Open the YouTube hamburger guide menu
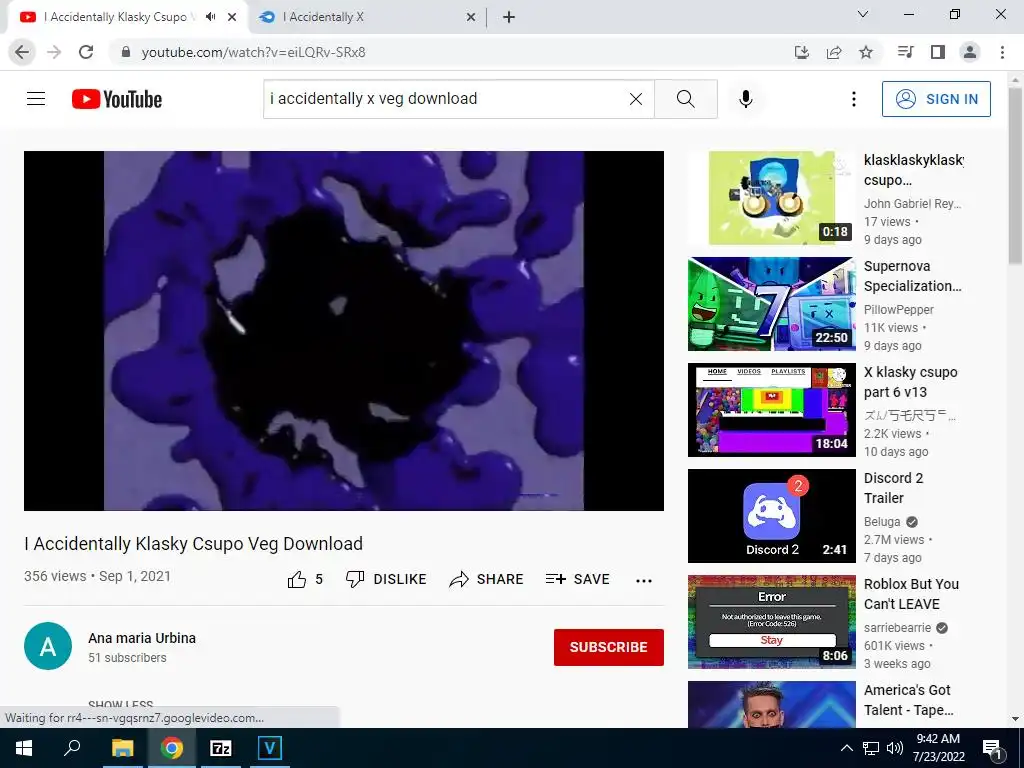 36,99
